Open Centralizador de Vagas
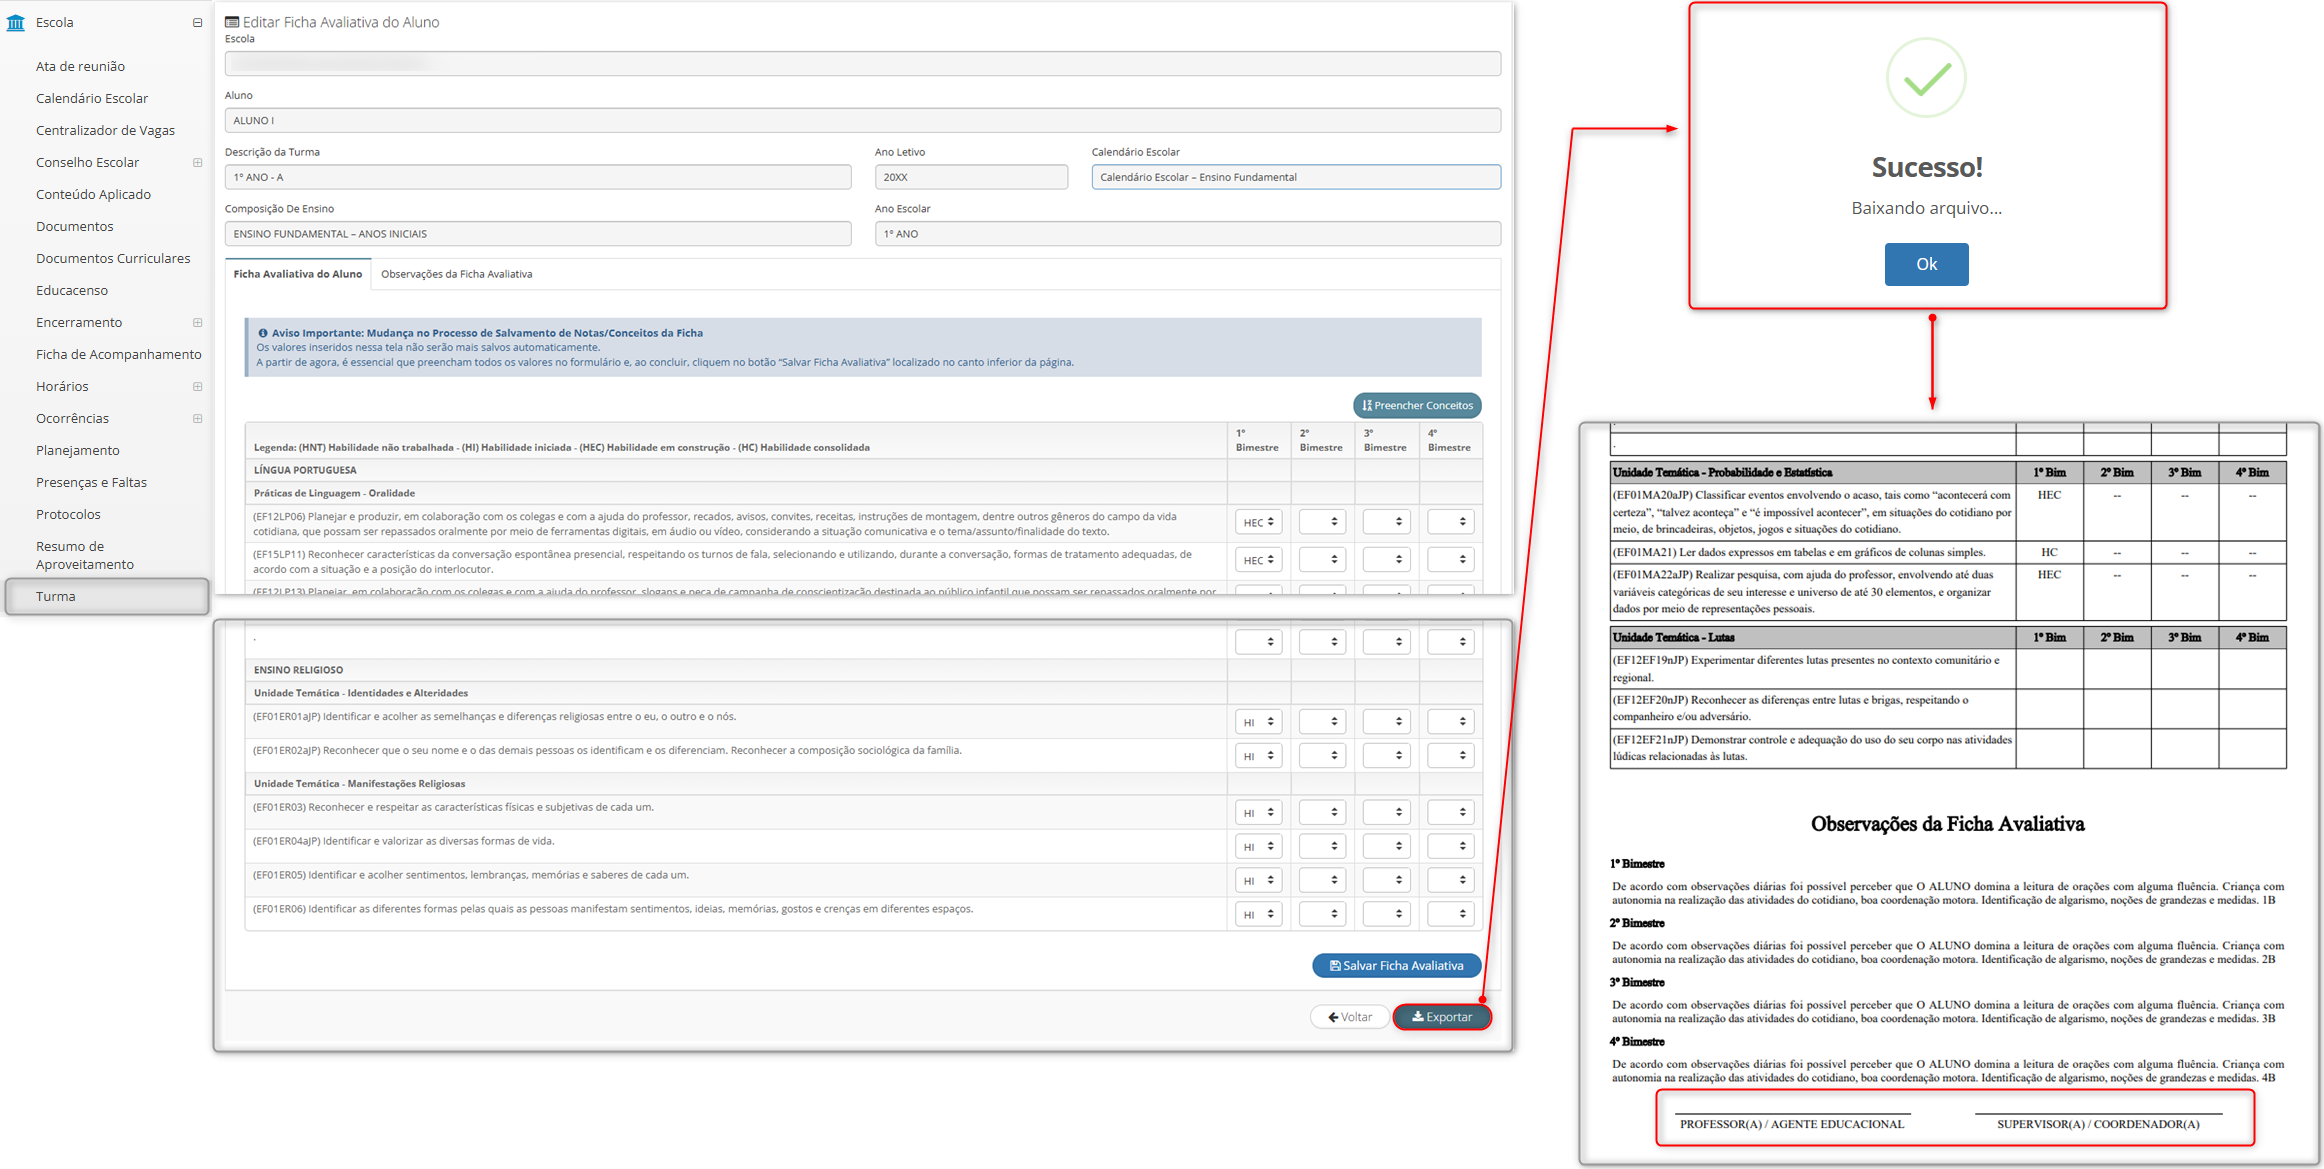2324x1169 pixels. [105, 130]
